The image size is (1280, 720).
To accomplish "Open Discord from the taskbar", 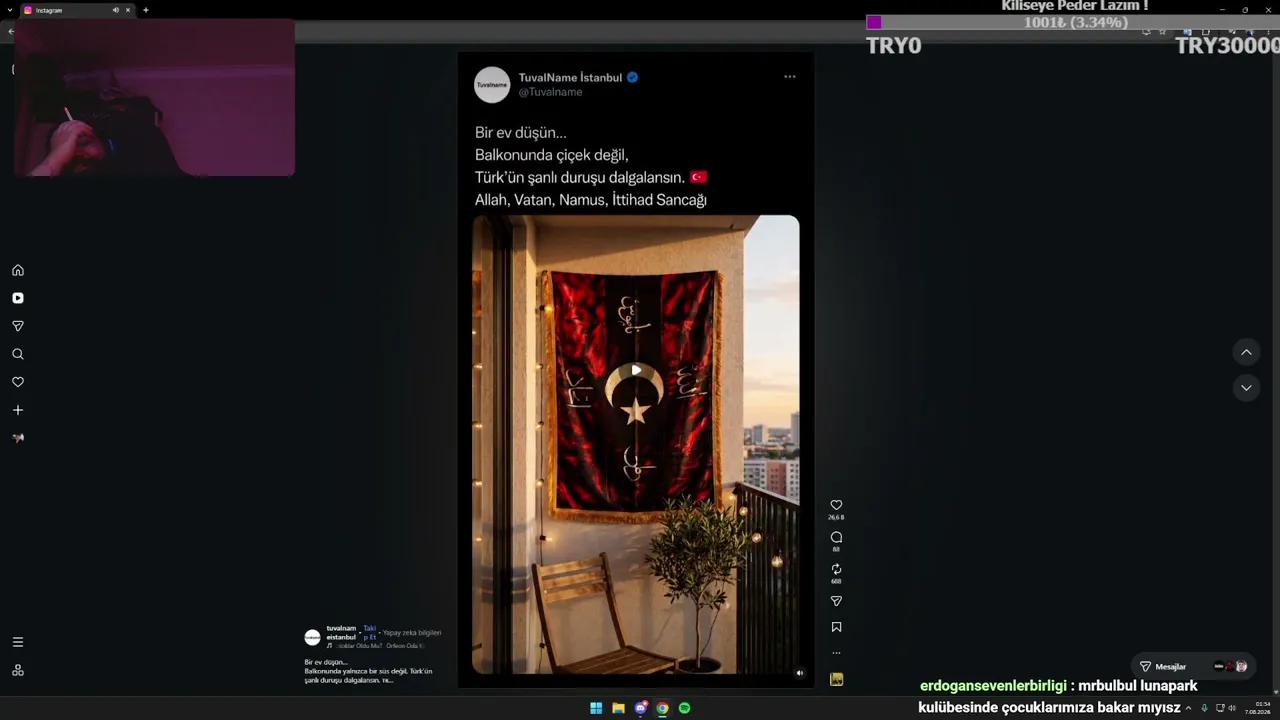I will 641,708.
